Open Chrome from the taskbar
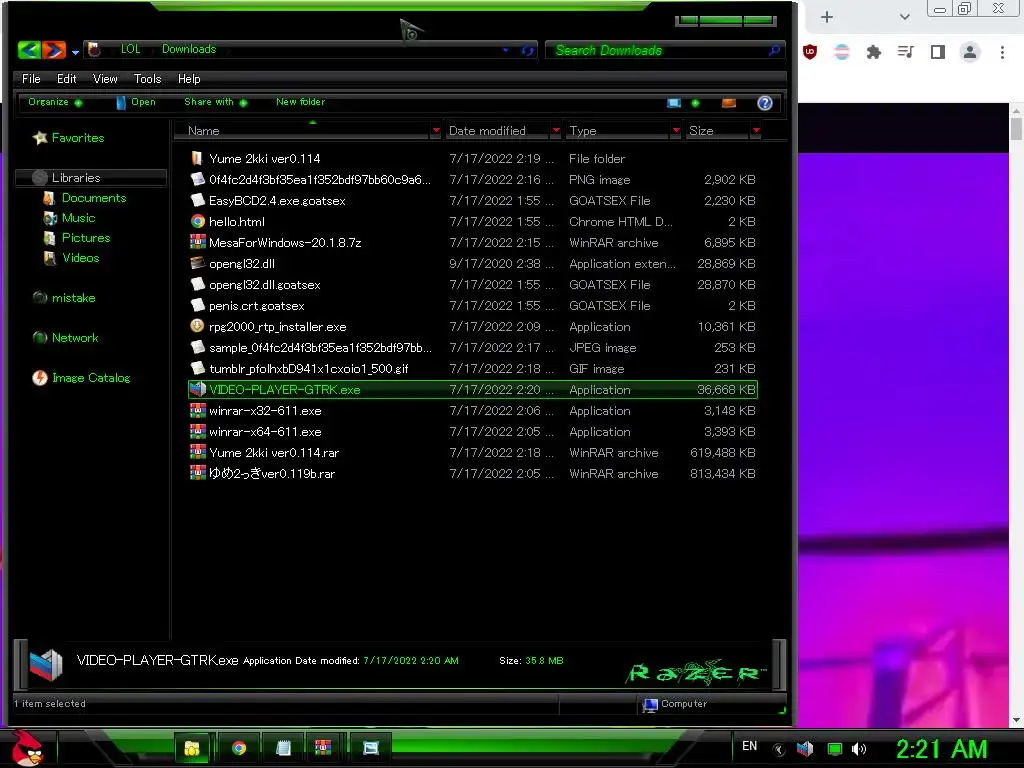The width and height of the screenshot is (1024, 768). pyautogui.click(x=239, y=748)
